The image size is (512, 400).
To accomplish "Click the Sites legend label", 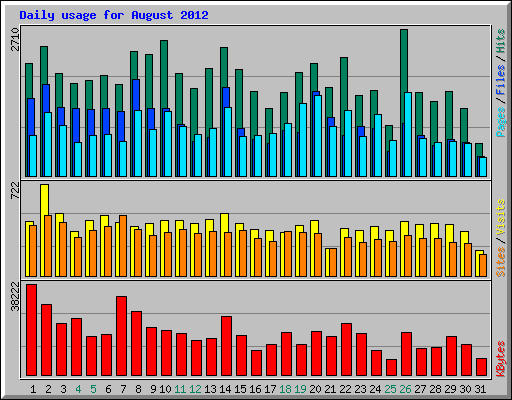I will 501,262.
